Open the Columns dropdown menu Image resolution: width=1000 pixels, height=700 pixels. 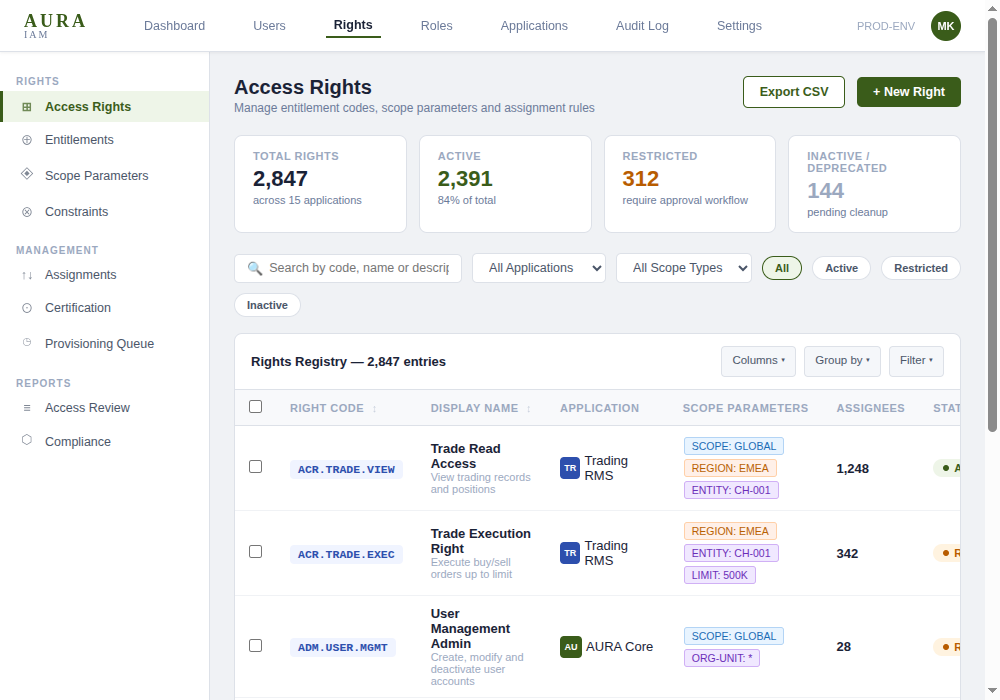758,361
